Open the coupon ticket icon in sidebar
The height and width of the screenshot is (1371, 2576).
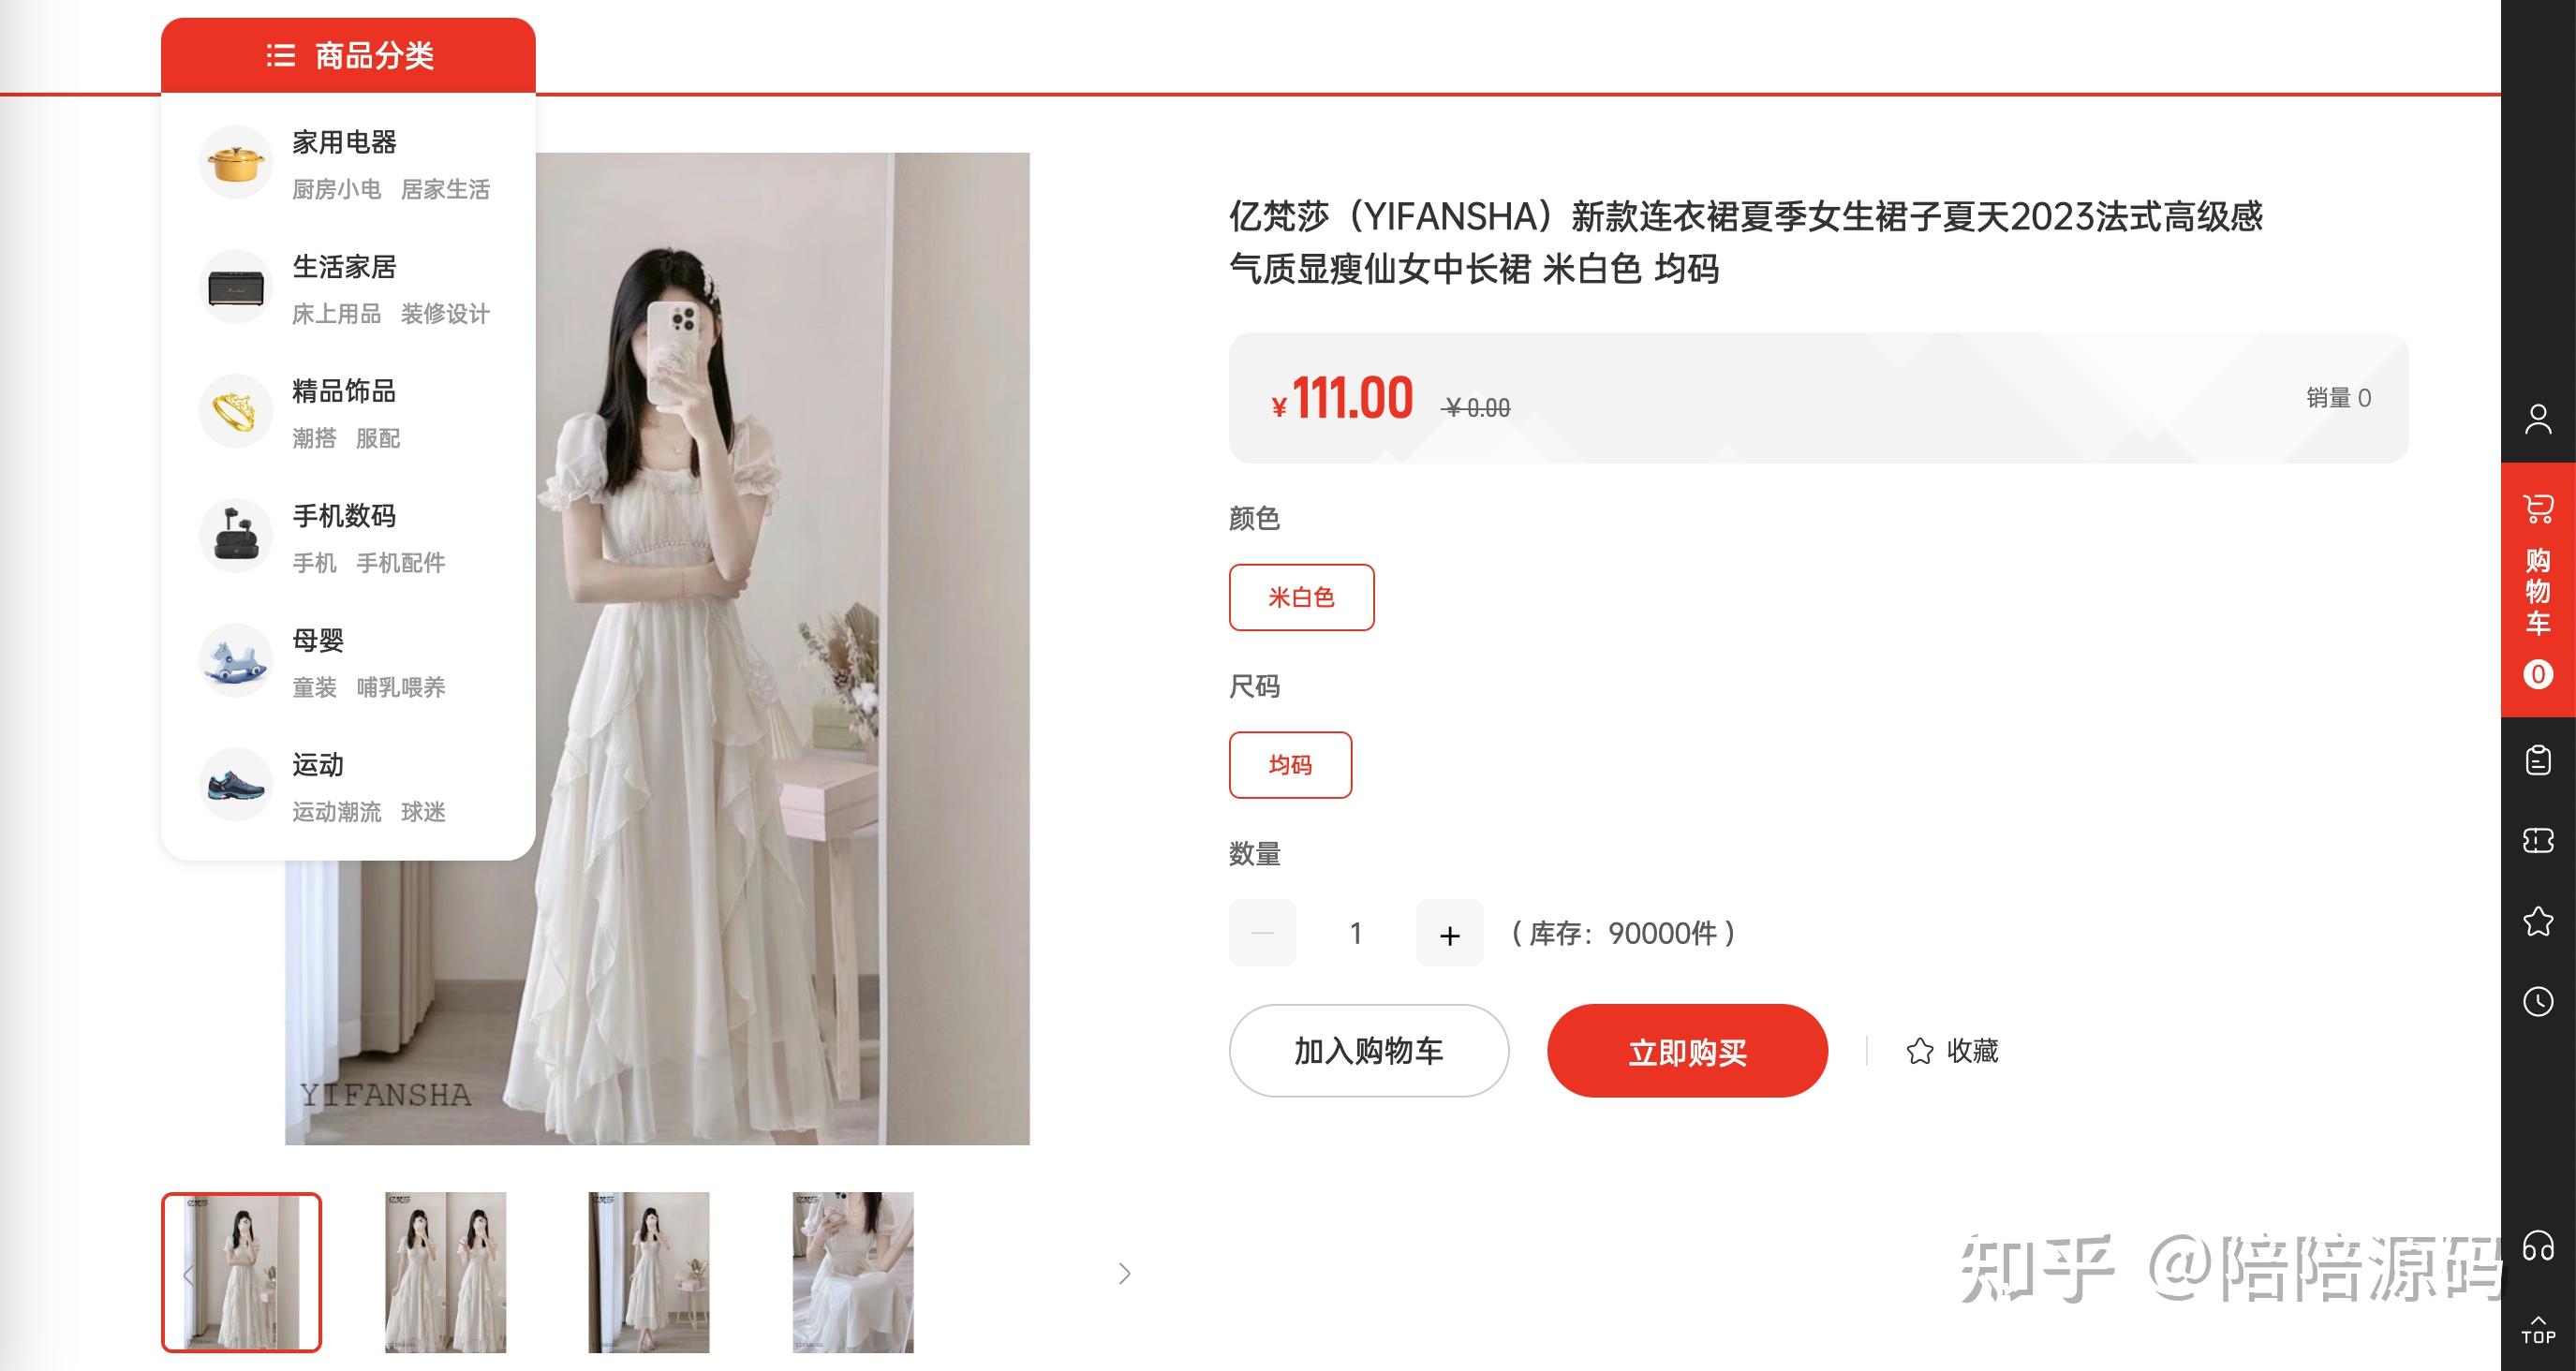click(x=2538, y=840)
